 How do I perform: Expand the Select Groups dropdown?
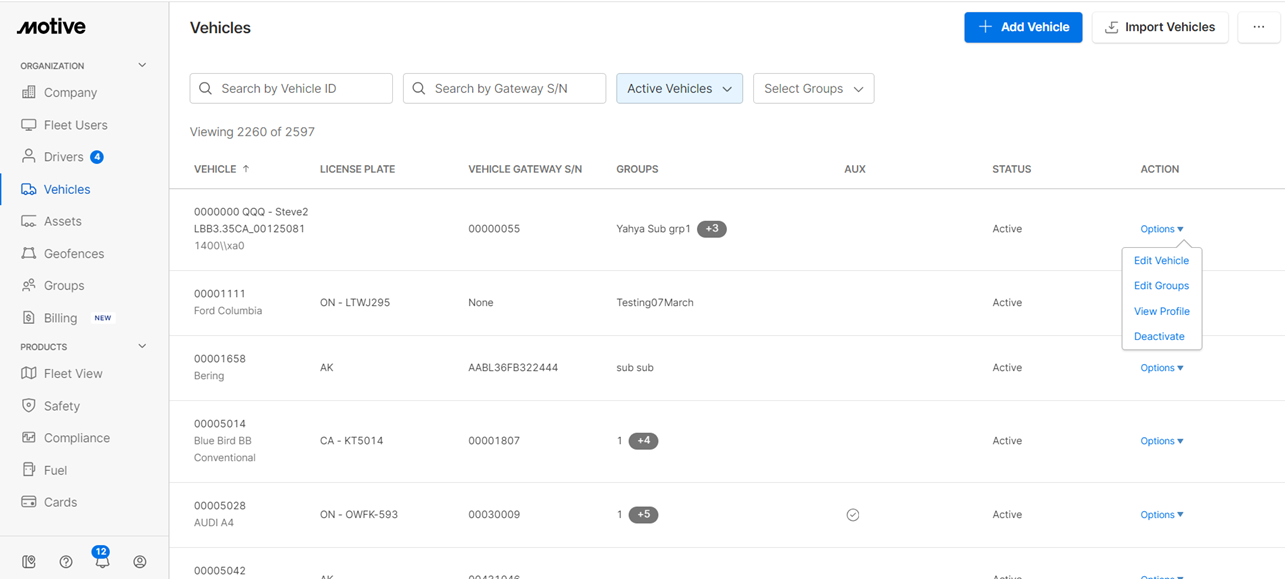tap(813, 88)
